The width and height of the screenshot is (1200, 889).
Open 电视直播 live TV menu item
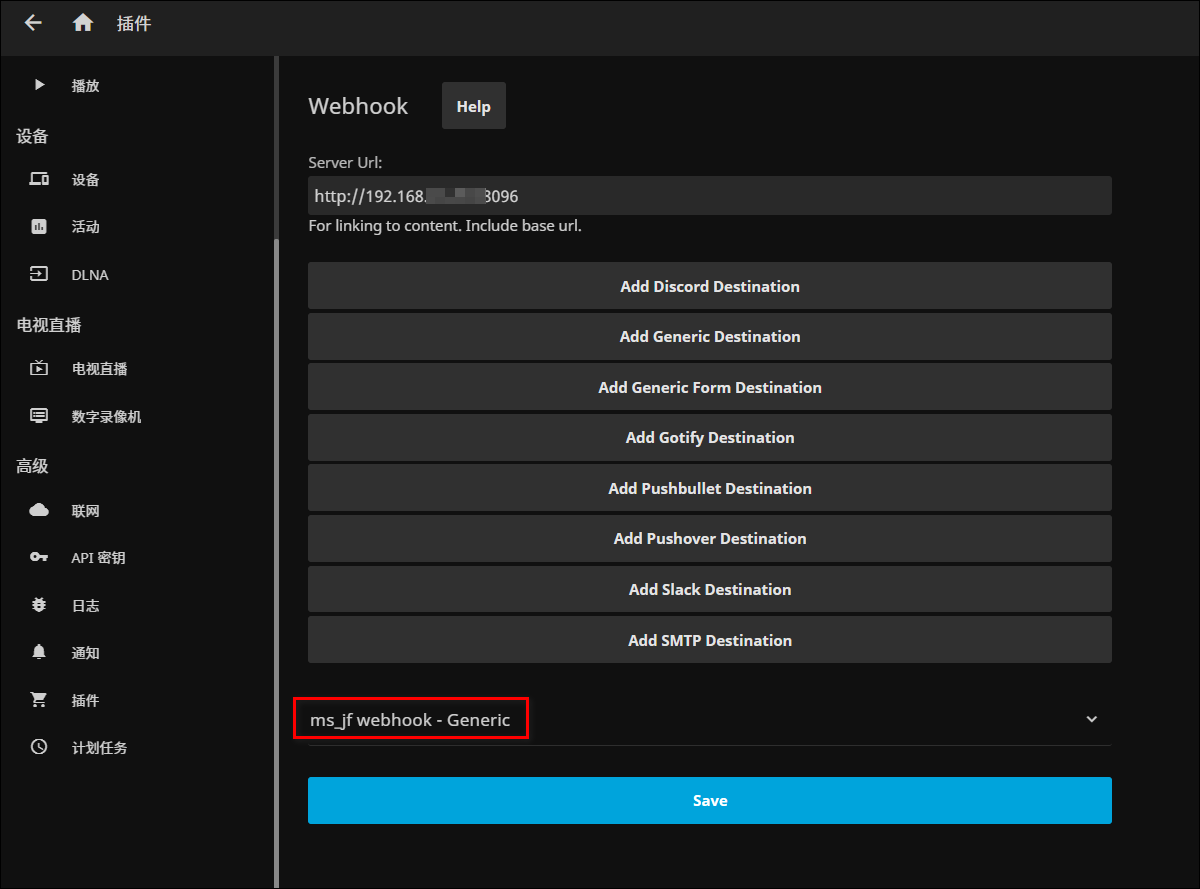[99, 369]
